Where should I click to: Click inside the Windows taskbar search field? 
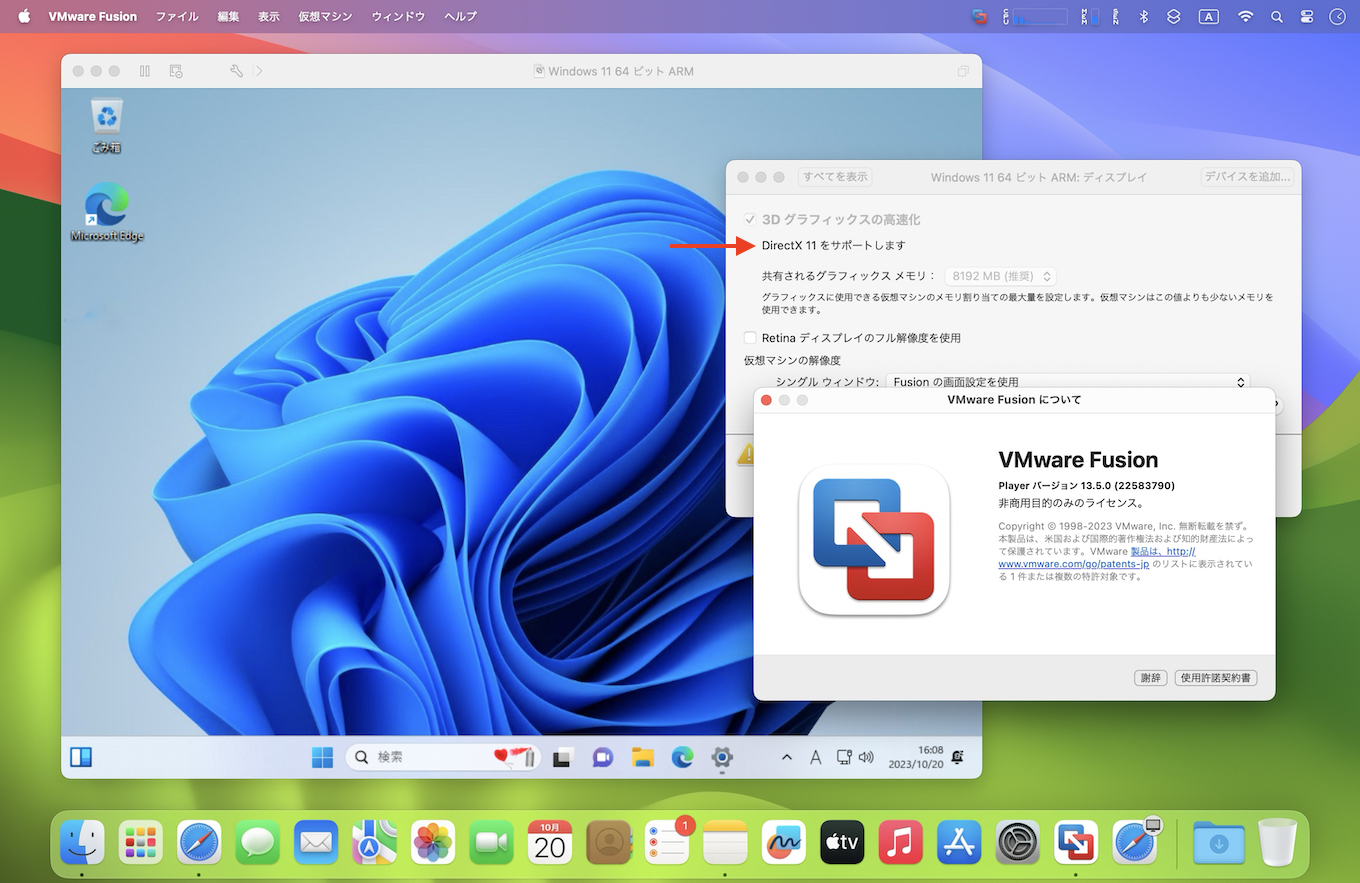click(x=440, y=757)
